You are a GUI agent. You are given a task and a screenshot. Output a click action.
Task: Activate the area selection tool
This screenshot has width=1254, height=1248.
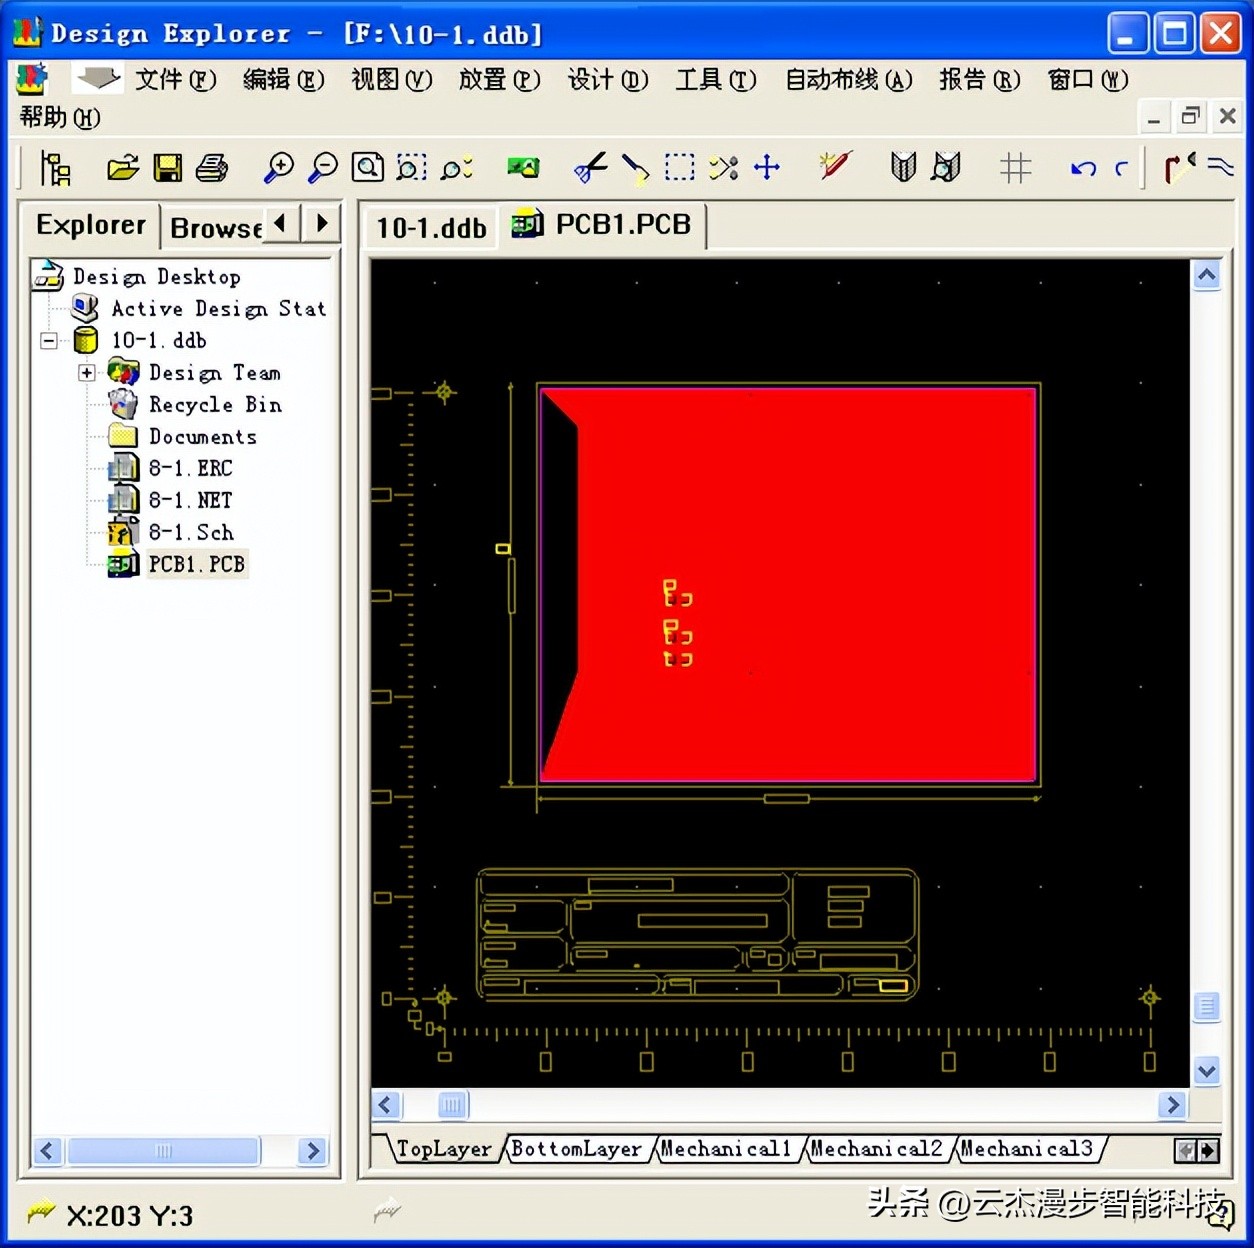coord(680,167)
